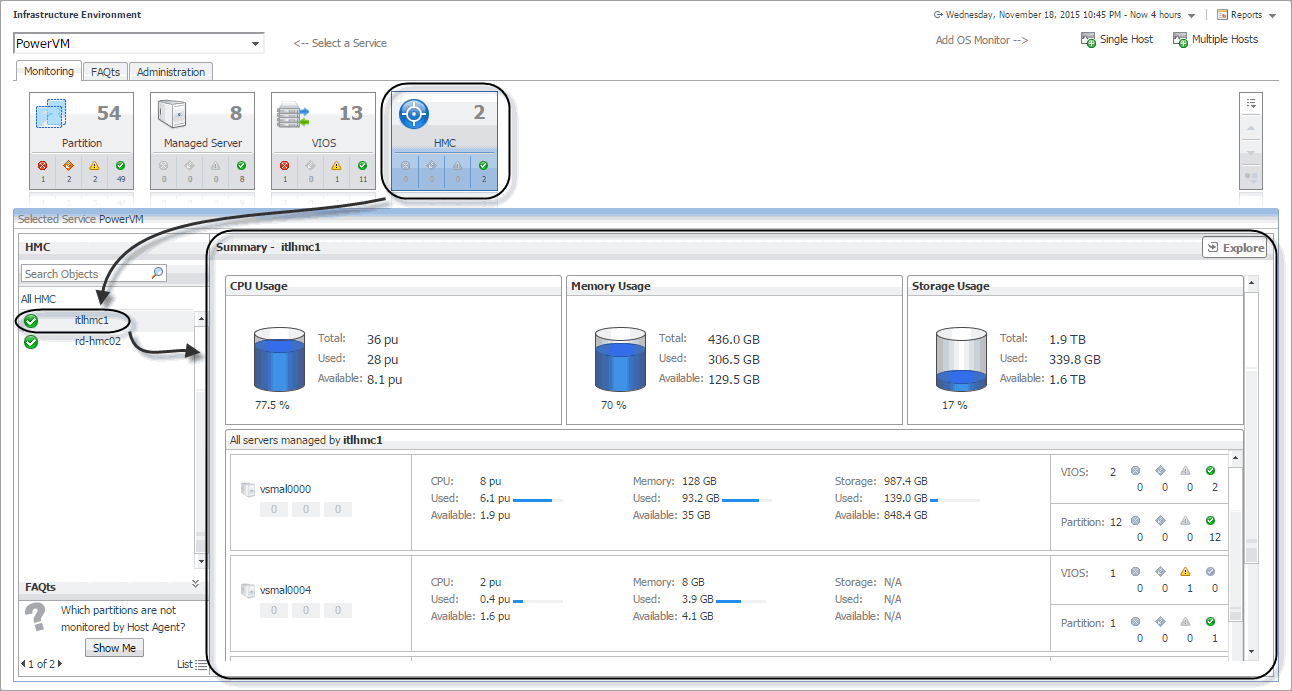Open the time range dropdown arrow
This screenshot has width=1292, height=691.
pyautogui.click(x=1191, y=16)
